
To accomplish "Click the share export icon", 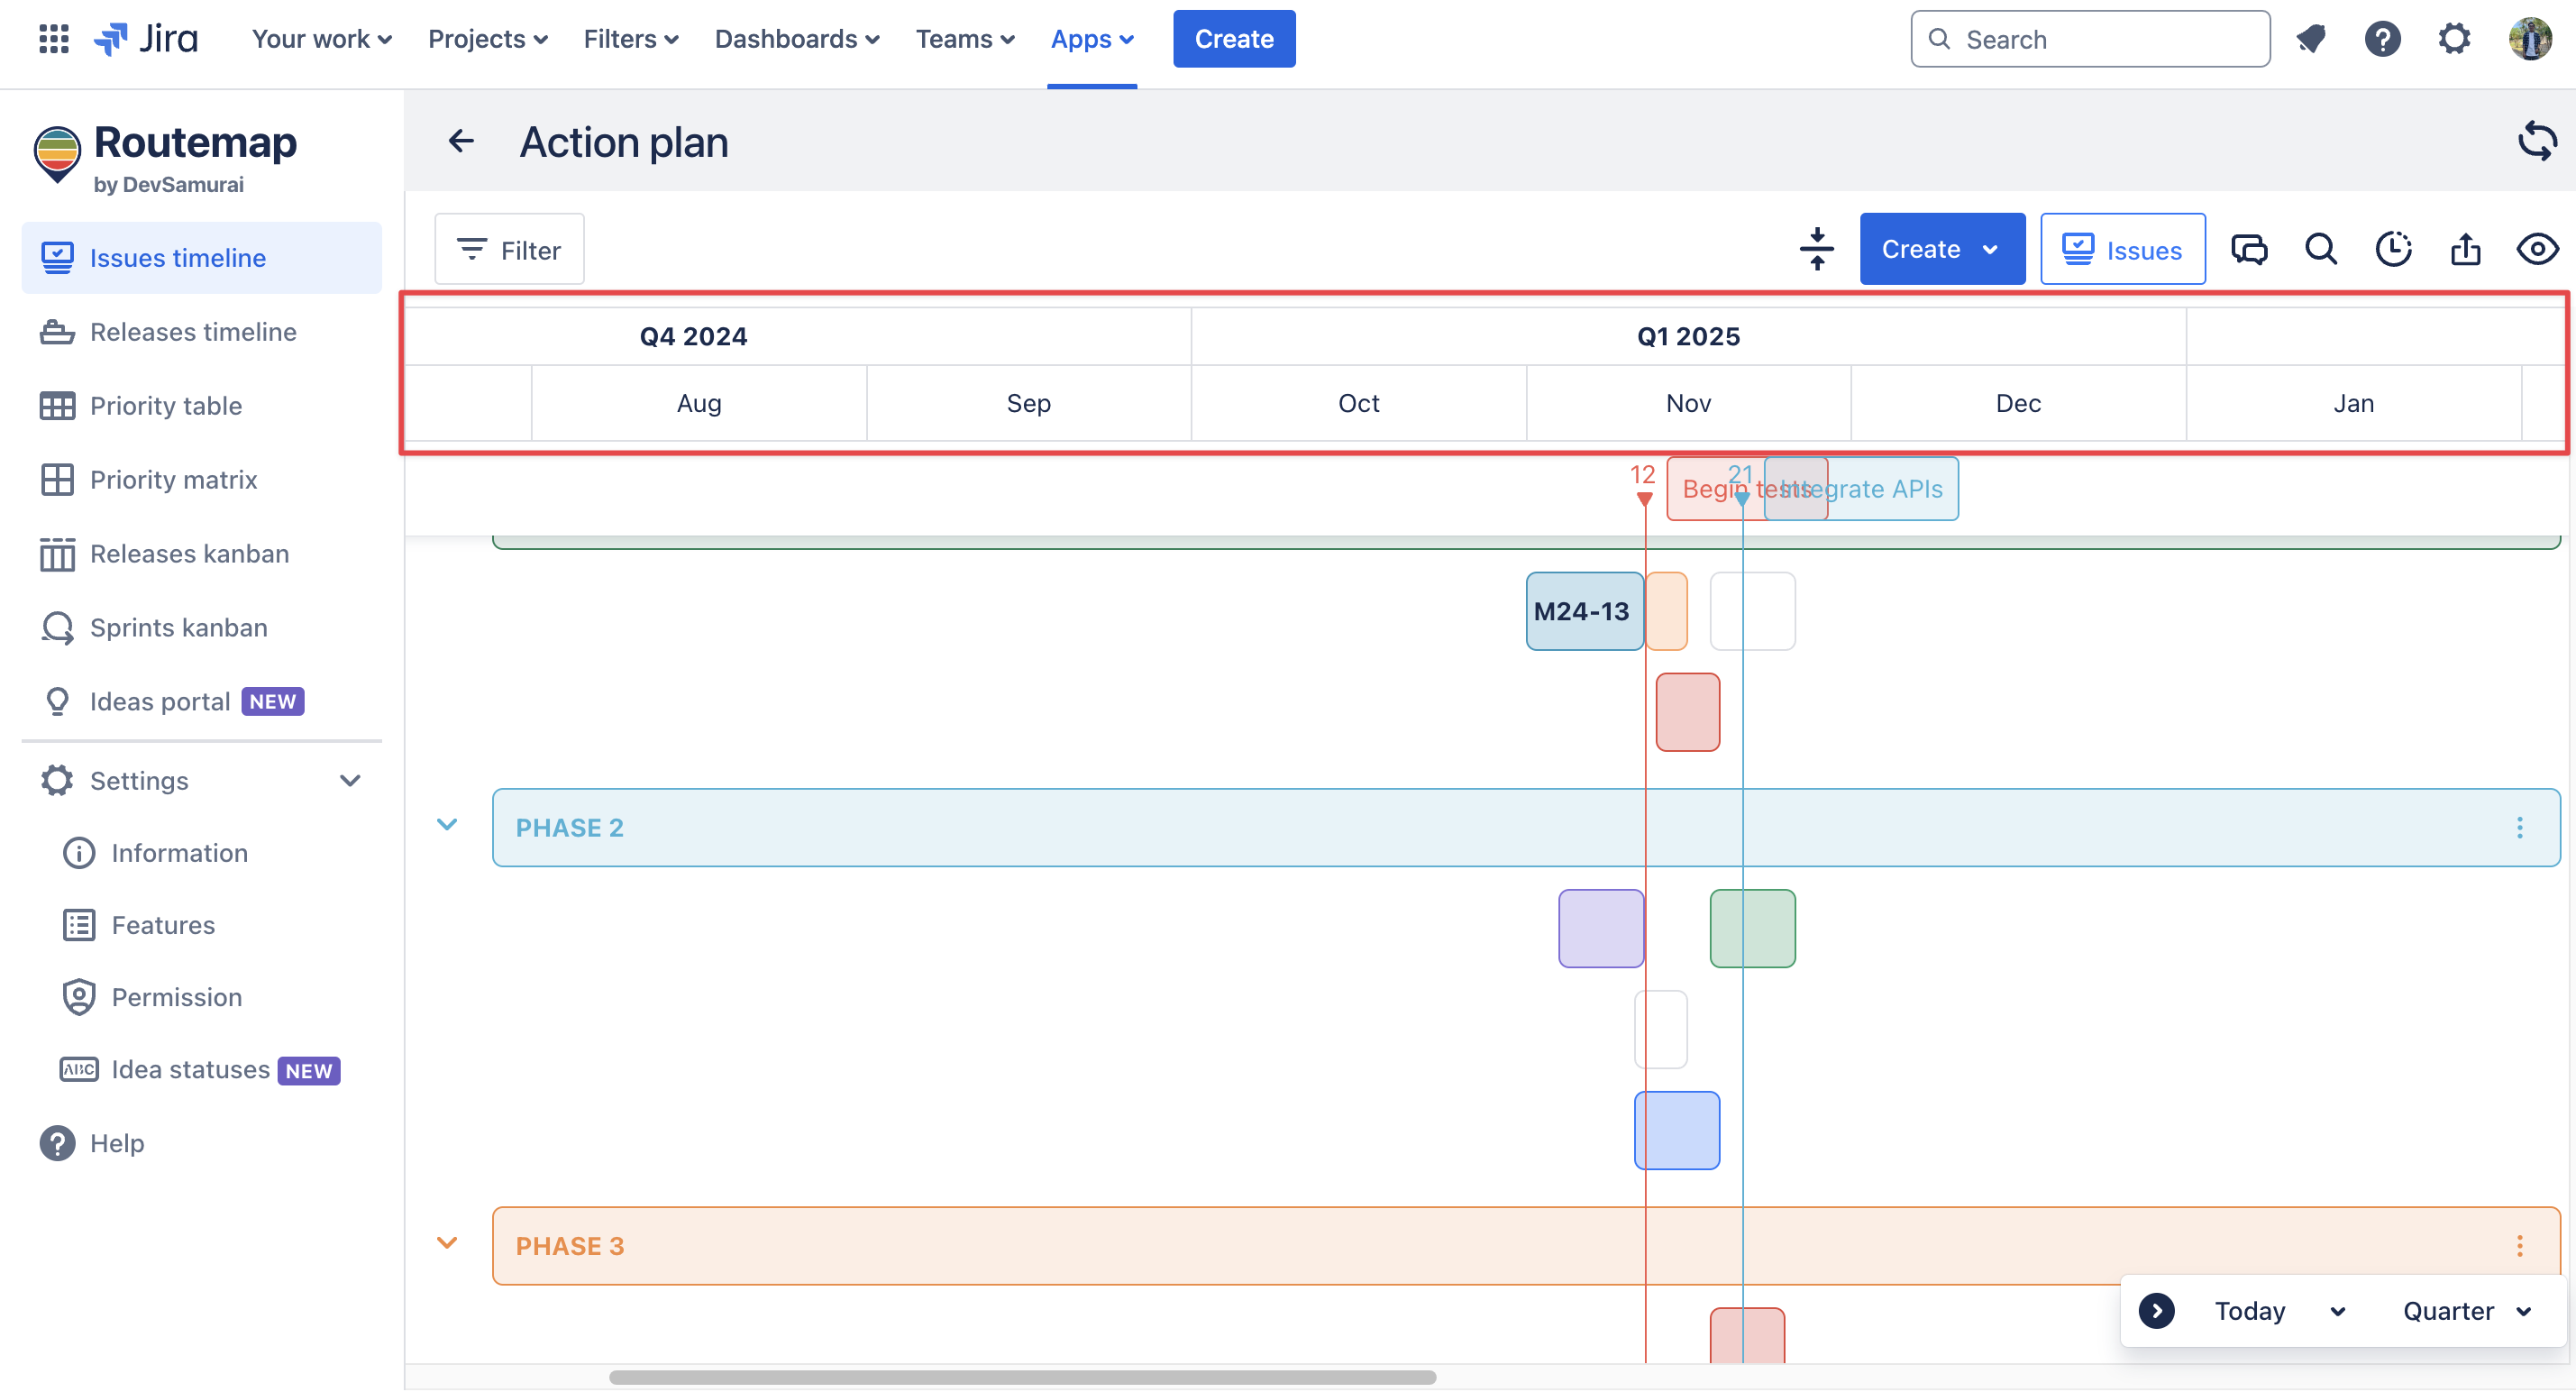I will [x=2465, y=249].
